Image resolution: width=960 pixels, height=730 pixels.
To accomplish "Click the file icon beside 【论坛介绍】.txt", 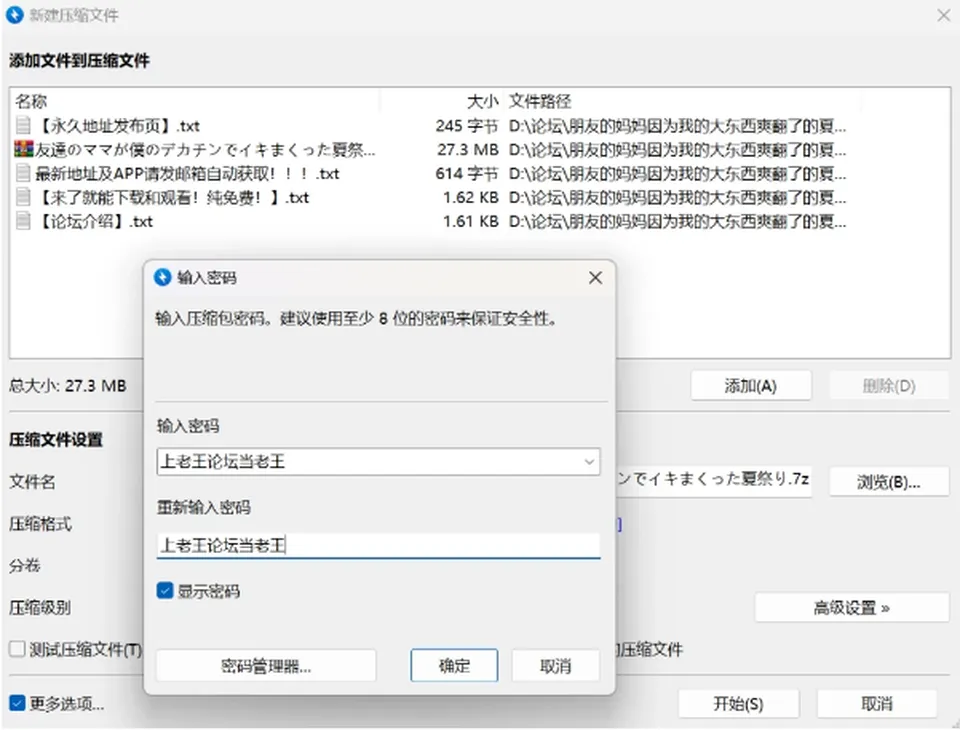I will pos(23,220).
